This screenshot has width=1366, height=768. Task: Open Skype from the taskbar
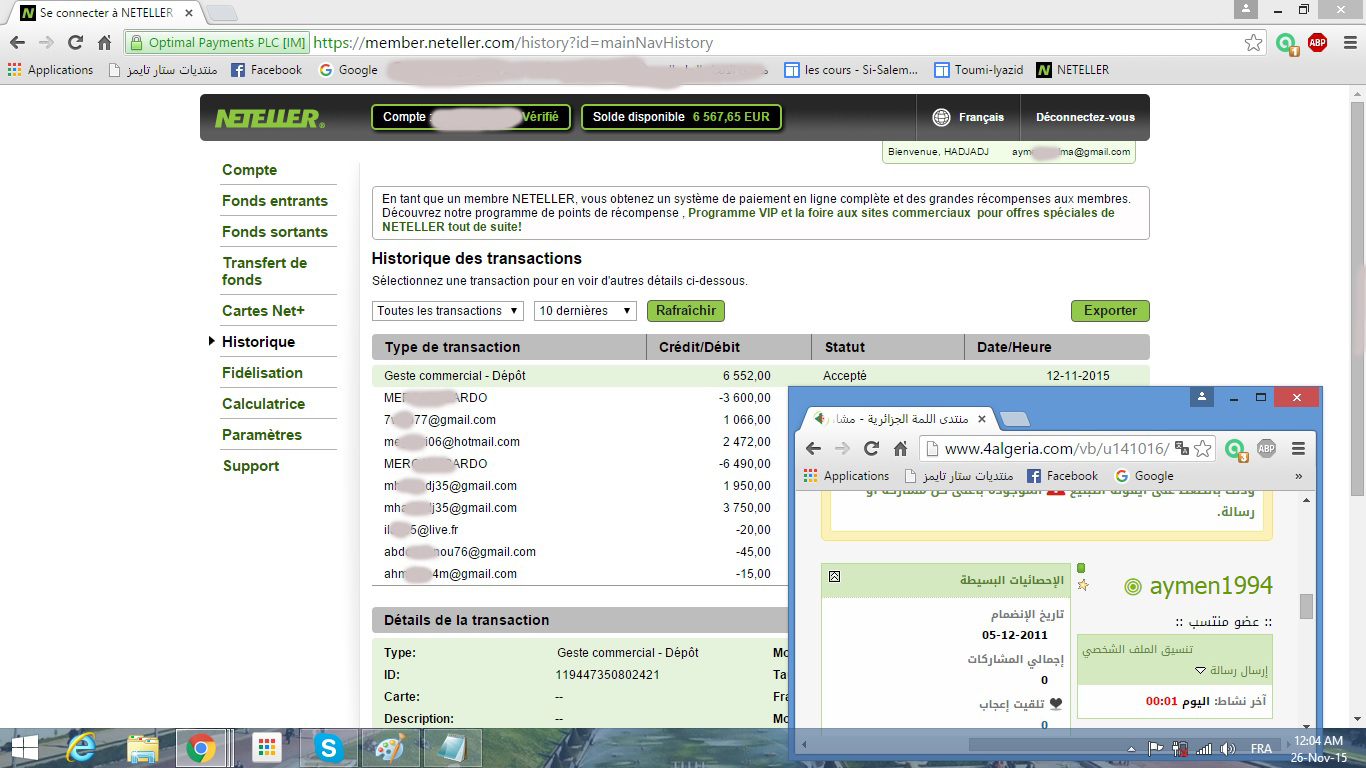(x=328, y=748)
